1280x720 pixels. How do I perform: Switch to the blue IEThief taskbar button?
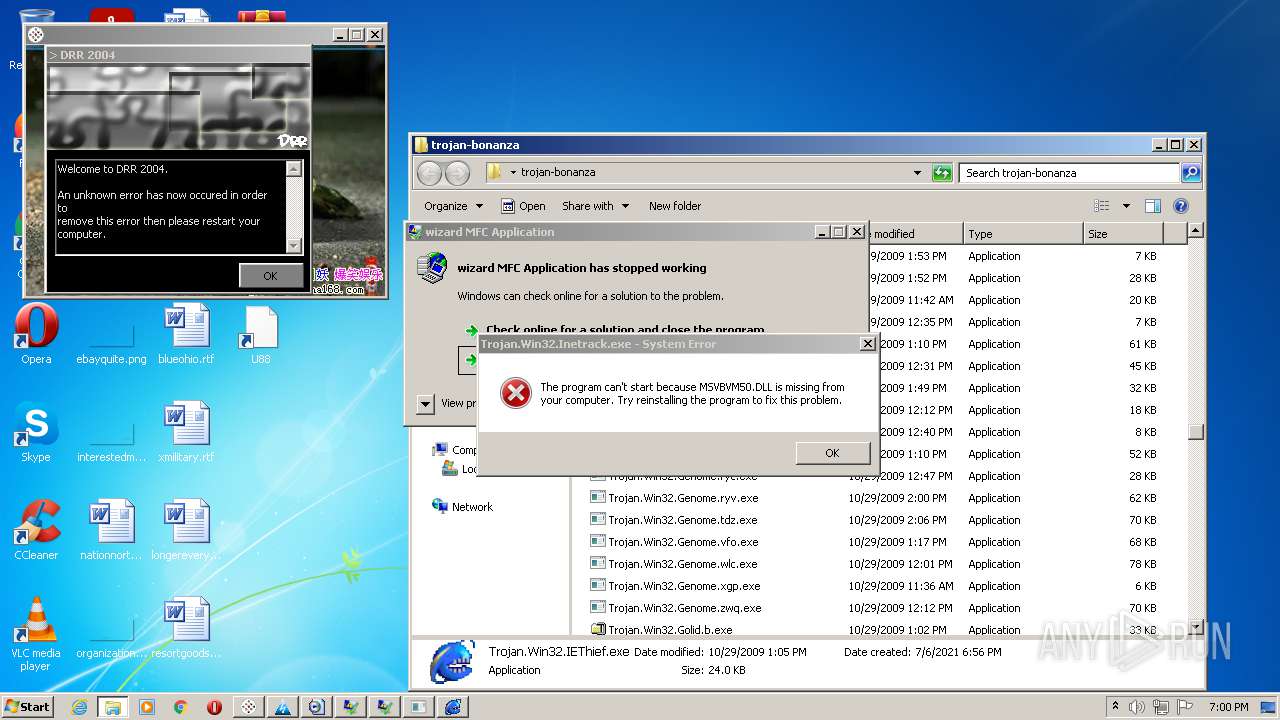[x=453, y=706]
